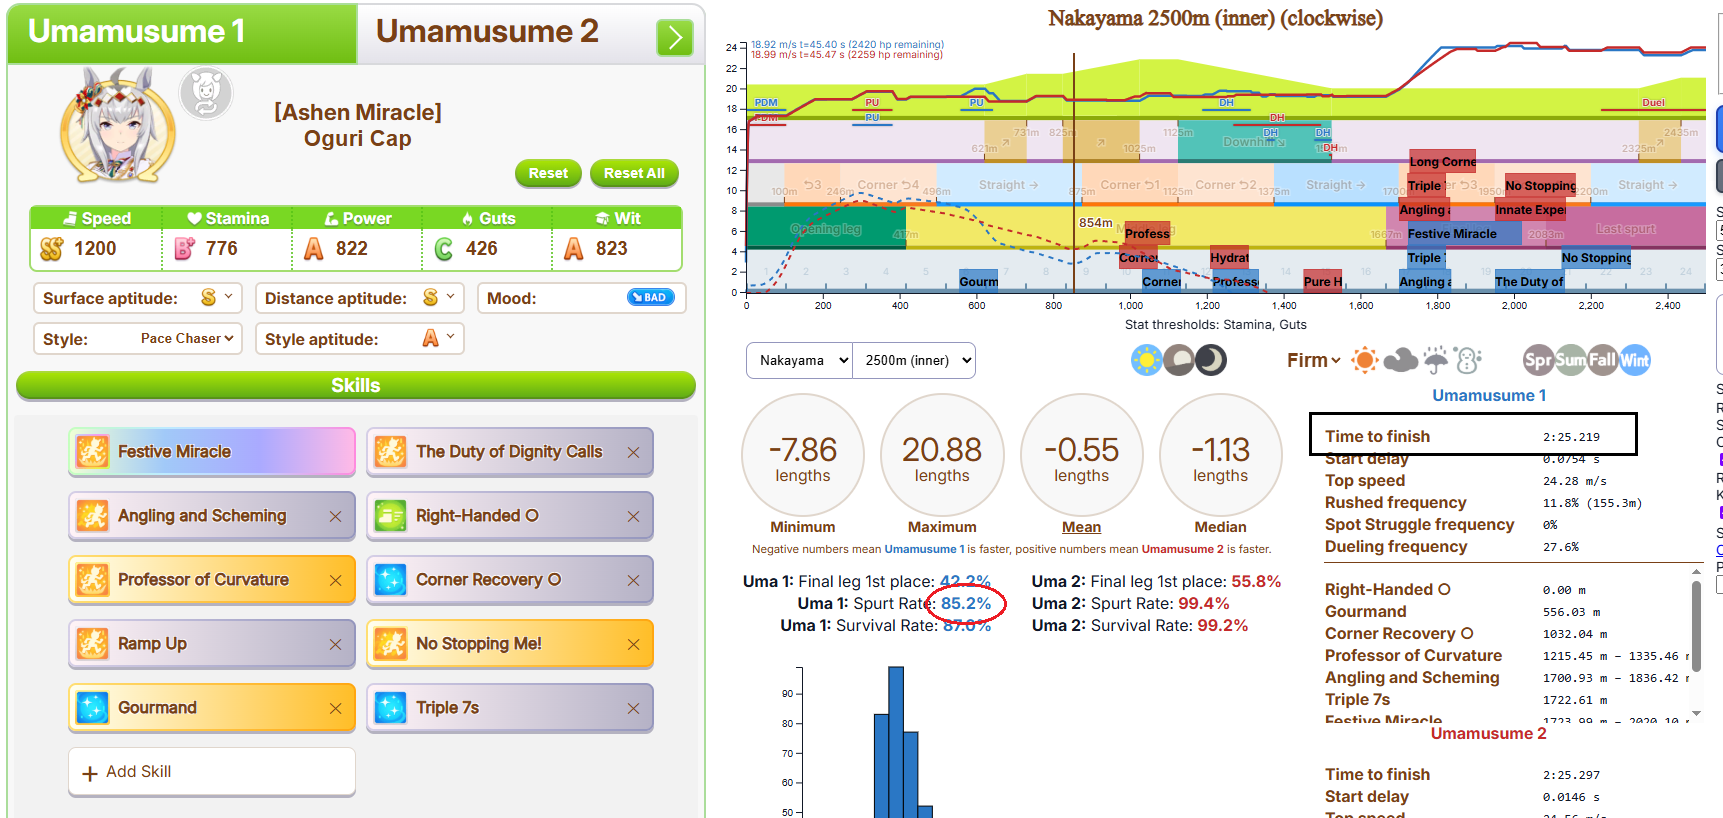Remove The Duty of Dignity Calls skill
The image size is (1723, 818).
(633, 453)
